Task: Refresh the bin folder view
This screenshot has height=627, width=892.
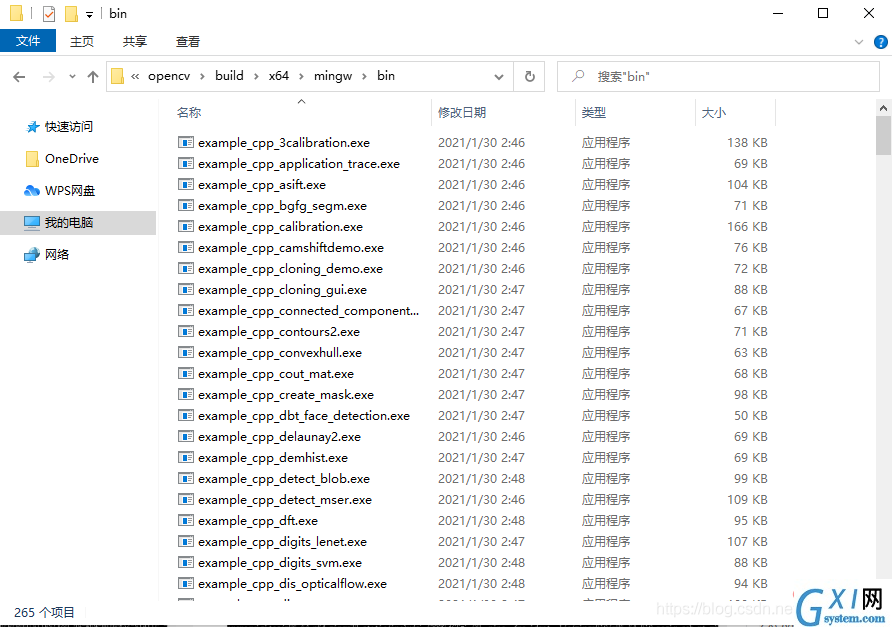Action: point(530,76)
